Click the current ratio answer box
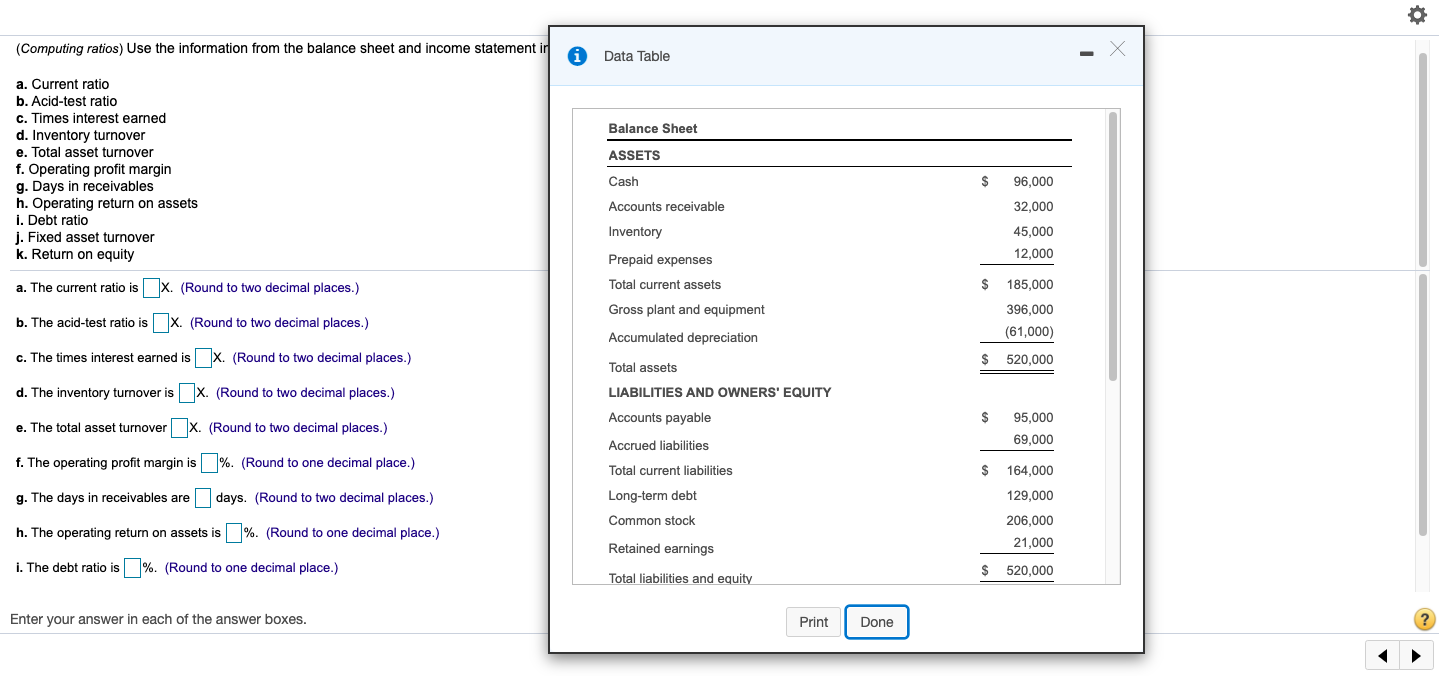1439x676 pixels. pos(152,288)
